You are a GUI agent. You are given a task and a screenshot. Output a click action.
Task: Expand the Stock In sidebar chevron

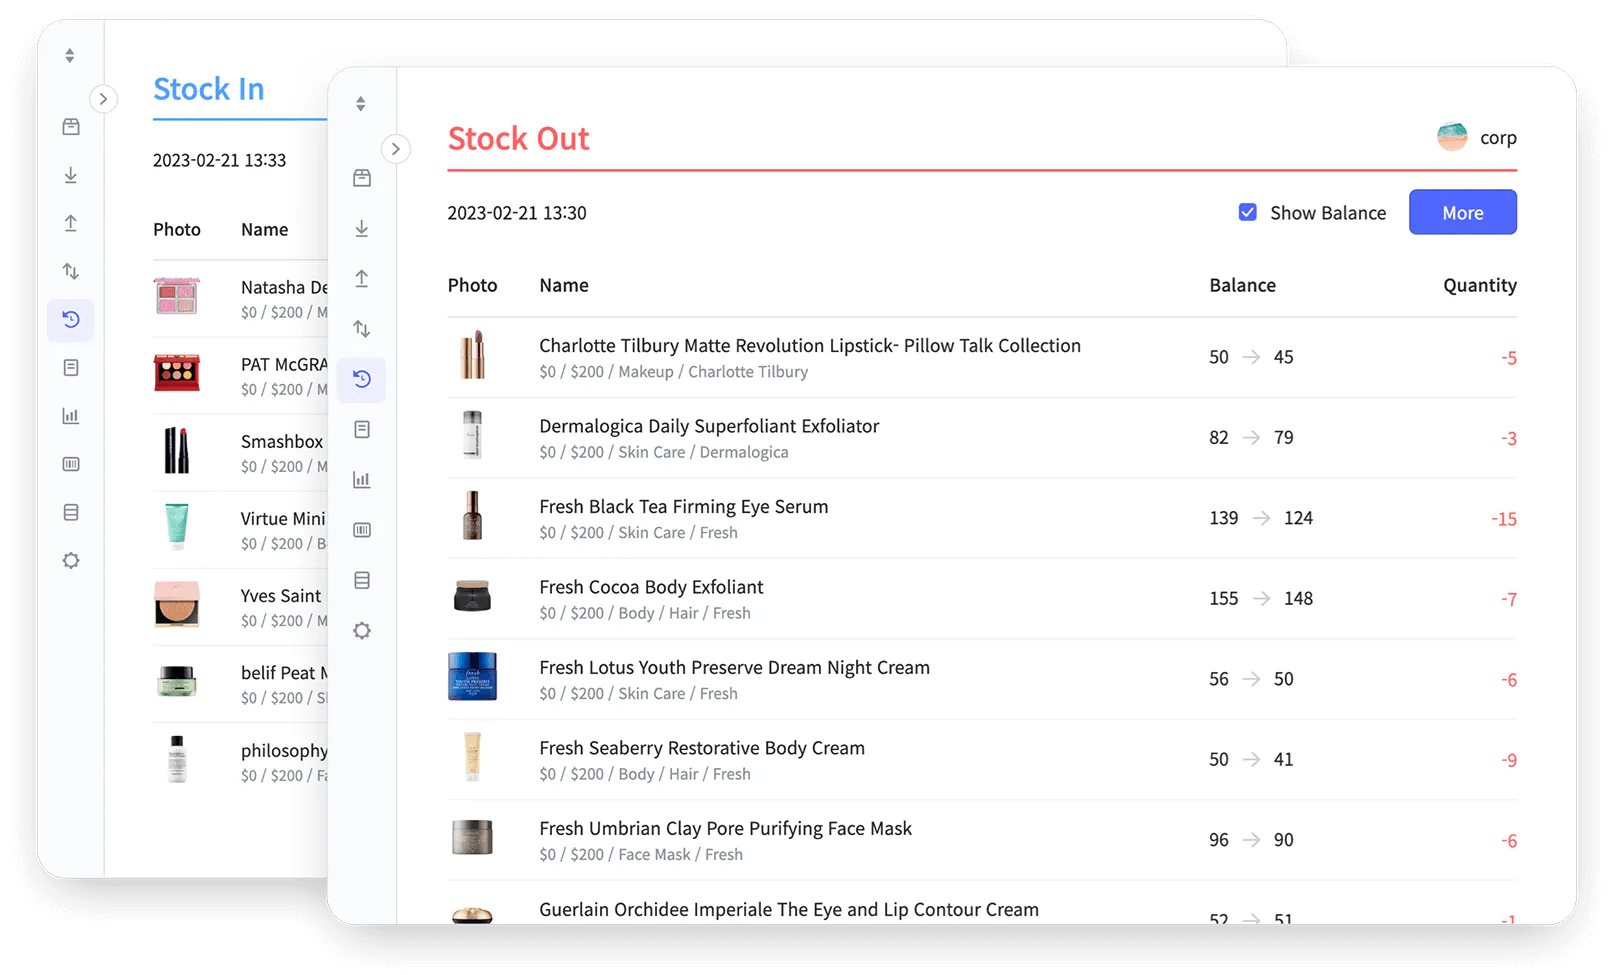104,99
